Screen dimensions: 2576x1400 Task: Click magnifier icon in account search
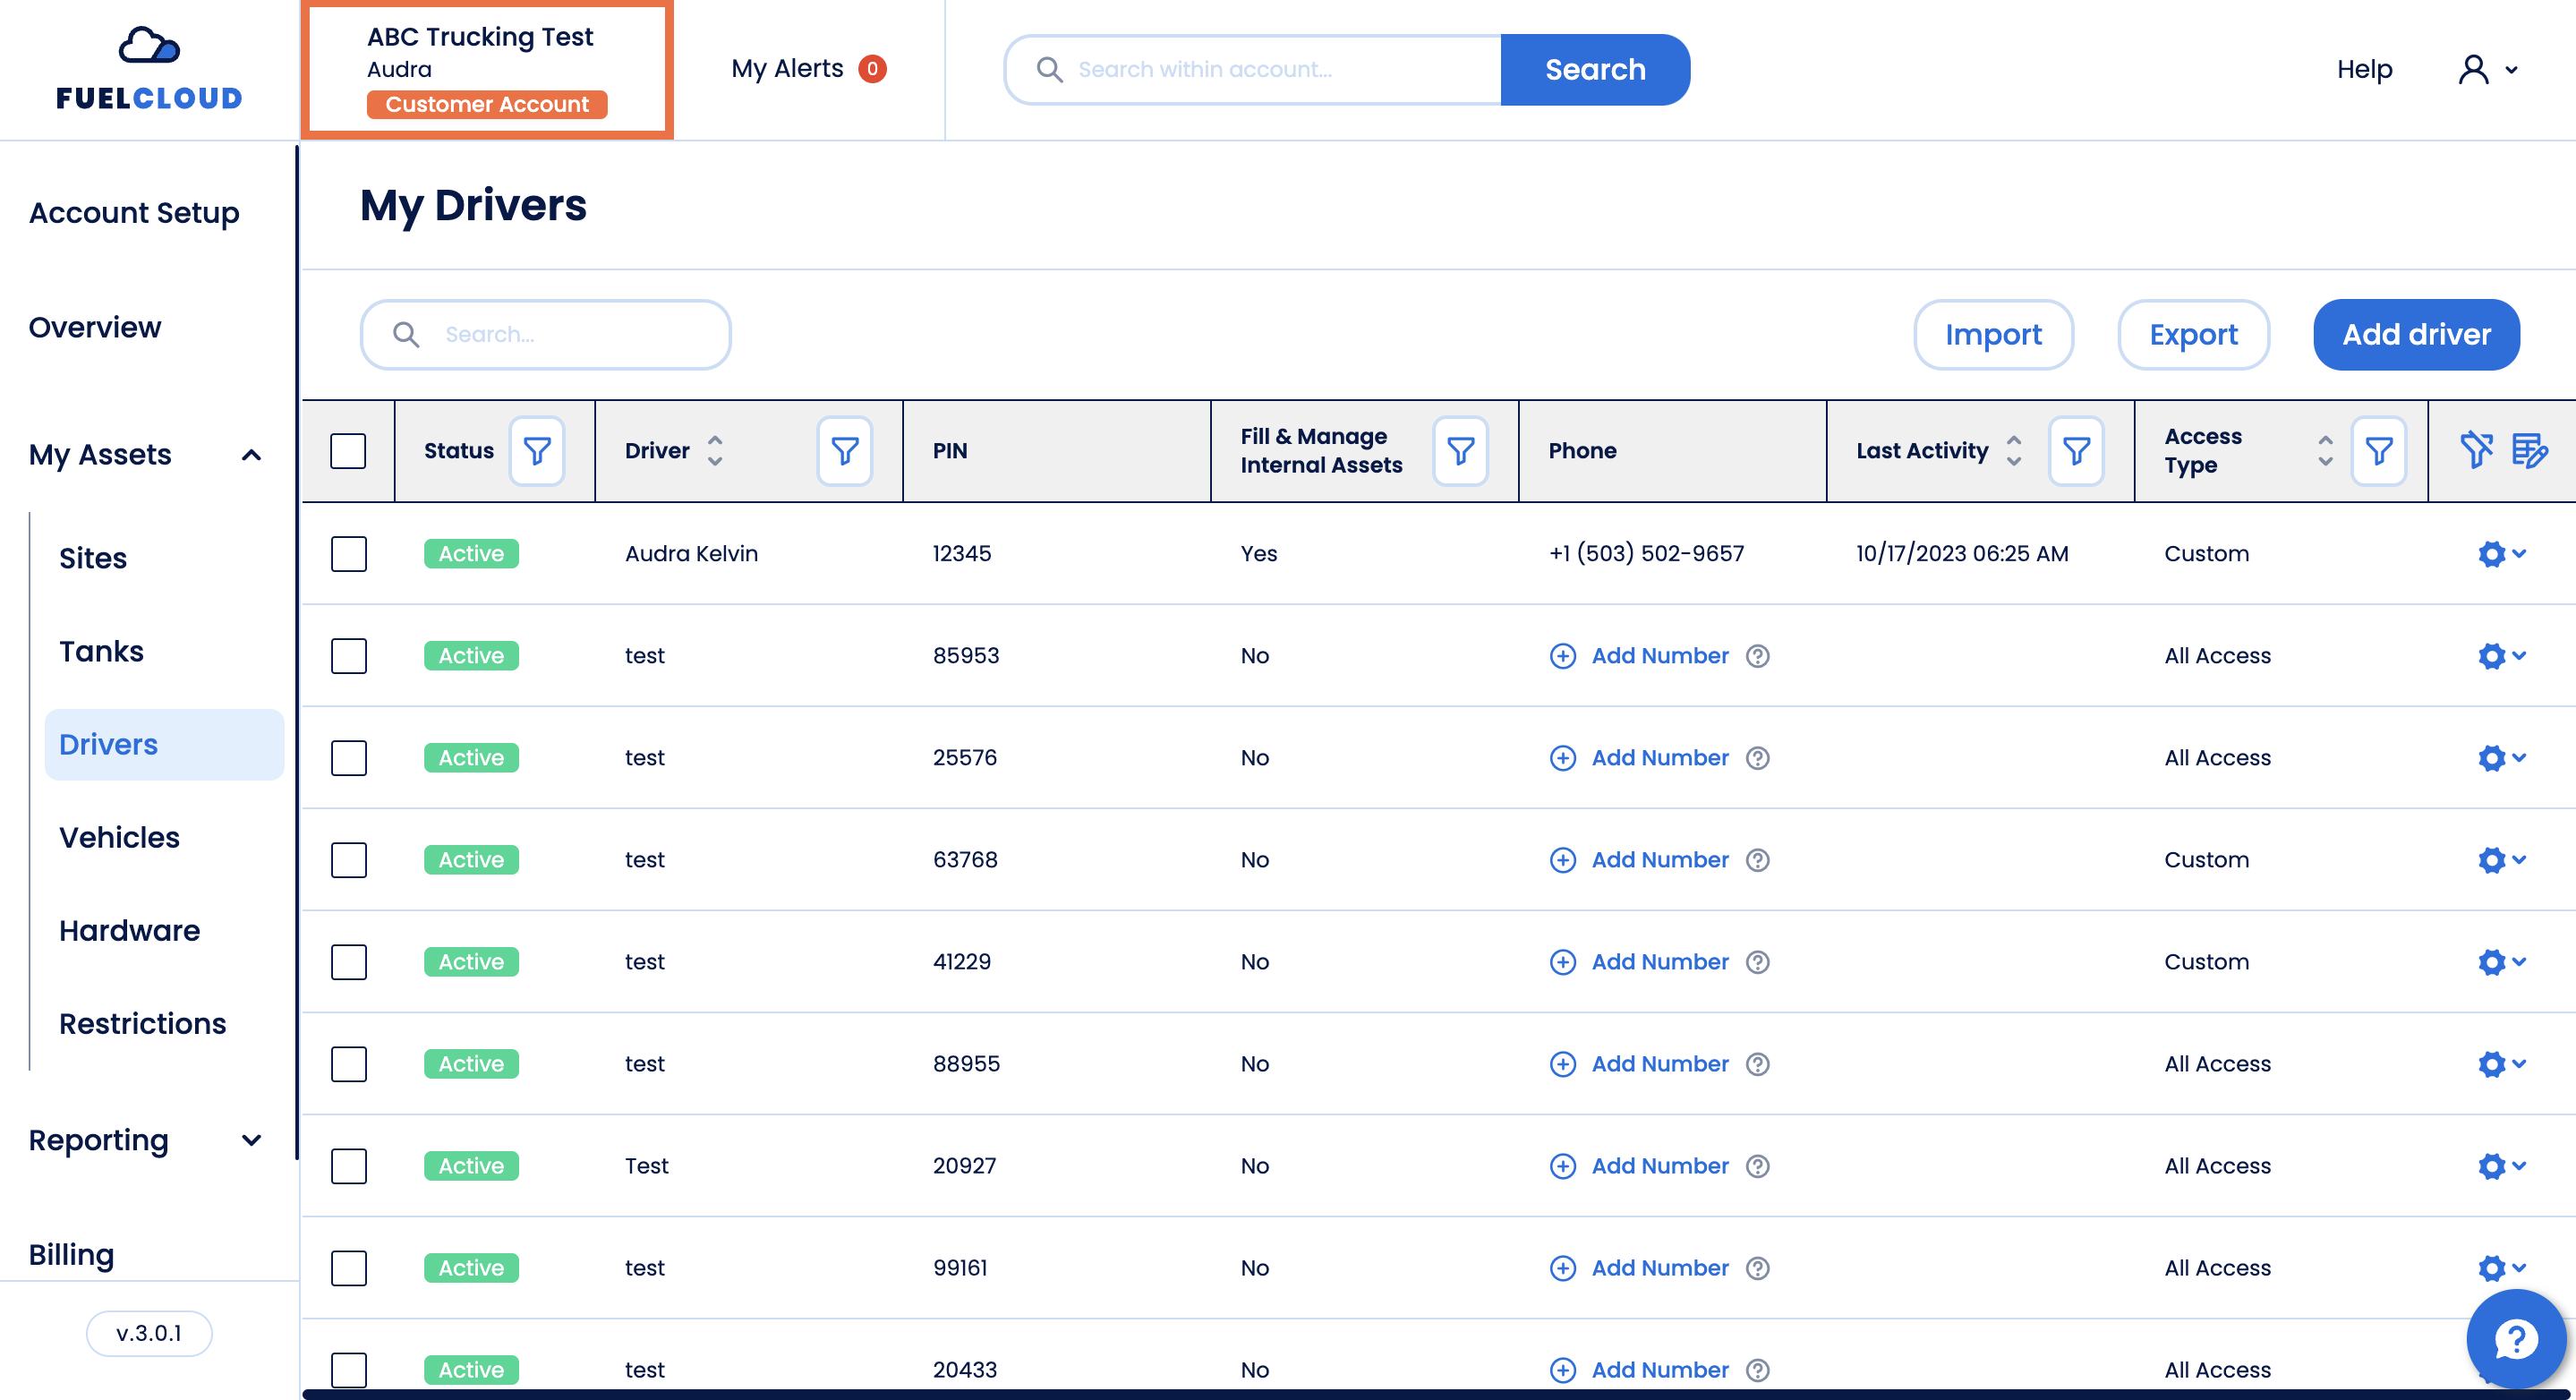tap(1049, 69)
